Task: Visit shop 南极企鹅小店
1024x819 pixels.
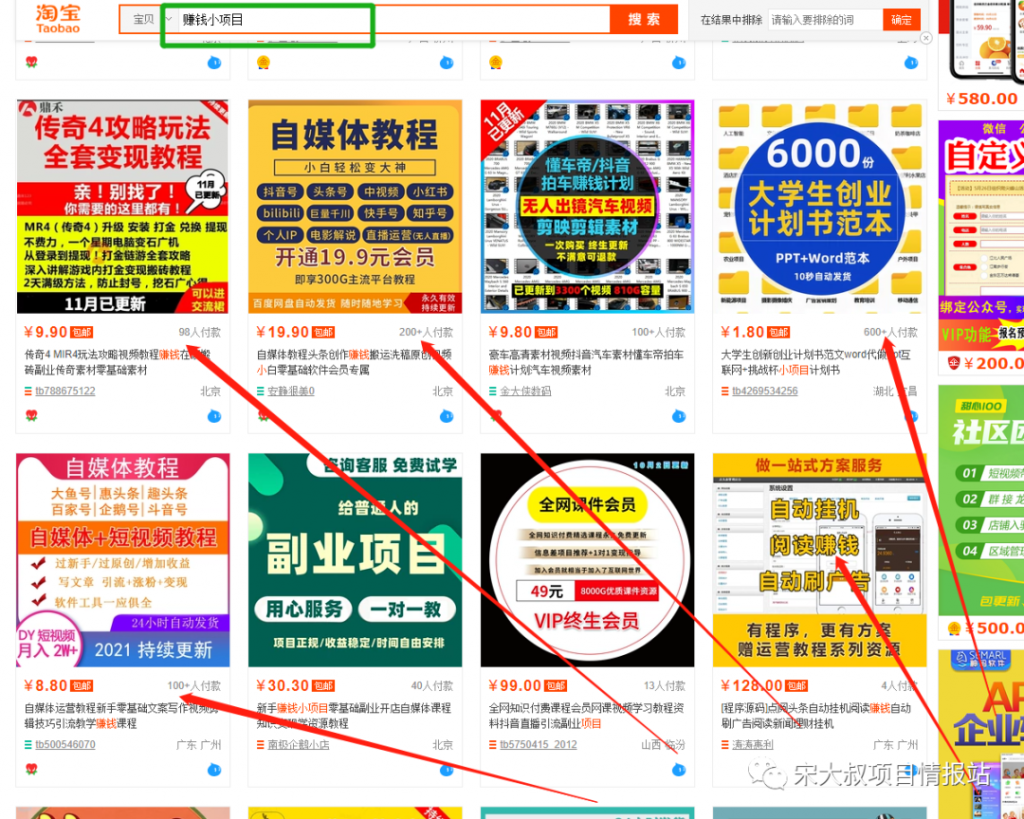Action: coord(298,745)
